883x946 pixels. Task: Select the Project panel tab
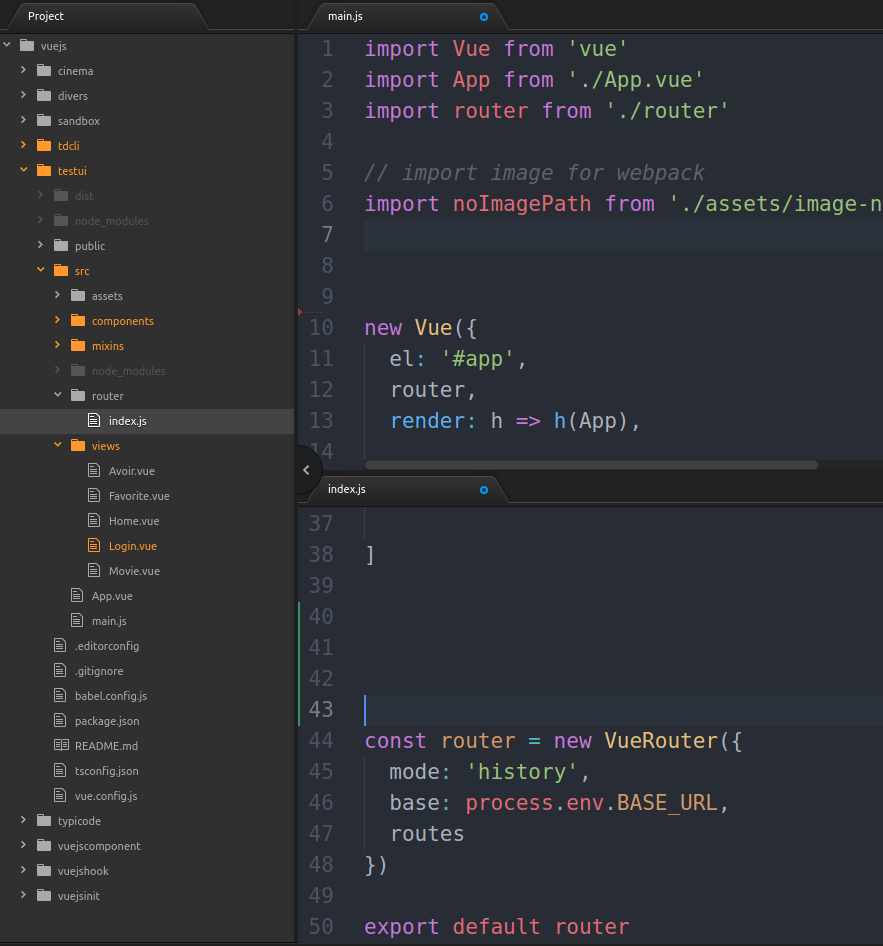point(46,17)
